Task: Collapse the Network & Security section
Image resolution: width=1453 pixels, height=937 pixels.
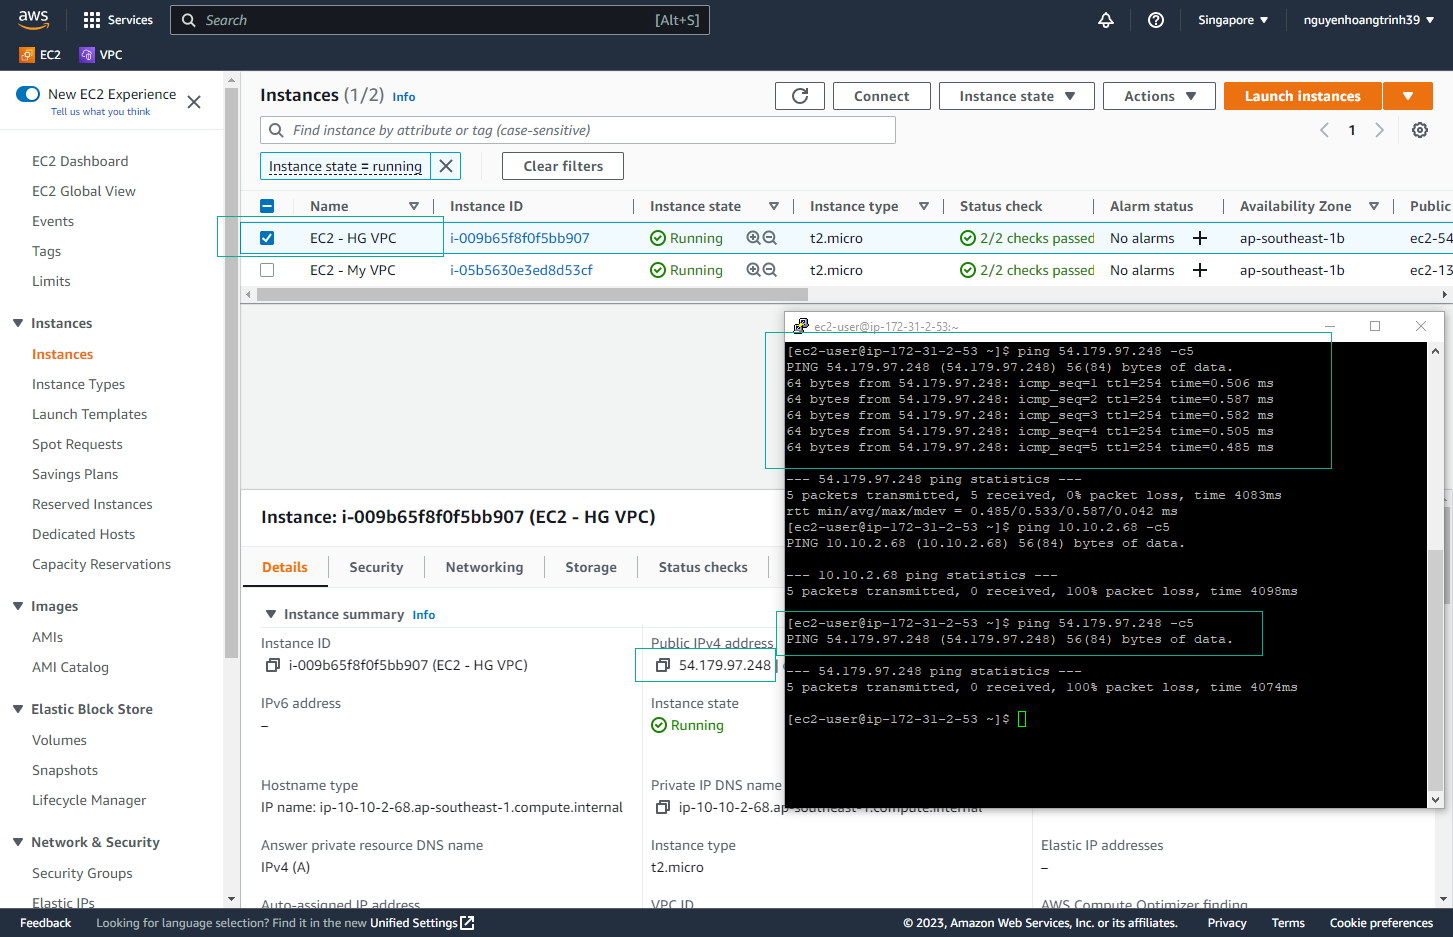Action: (x=18, y=842)
